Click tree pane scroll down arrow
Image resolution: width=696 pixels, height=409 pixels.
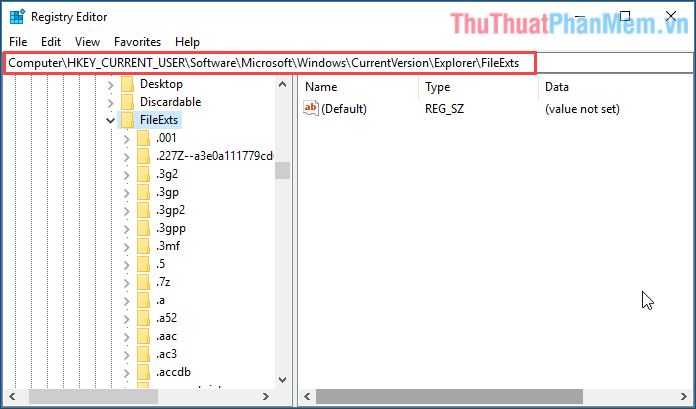(282, 380)
